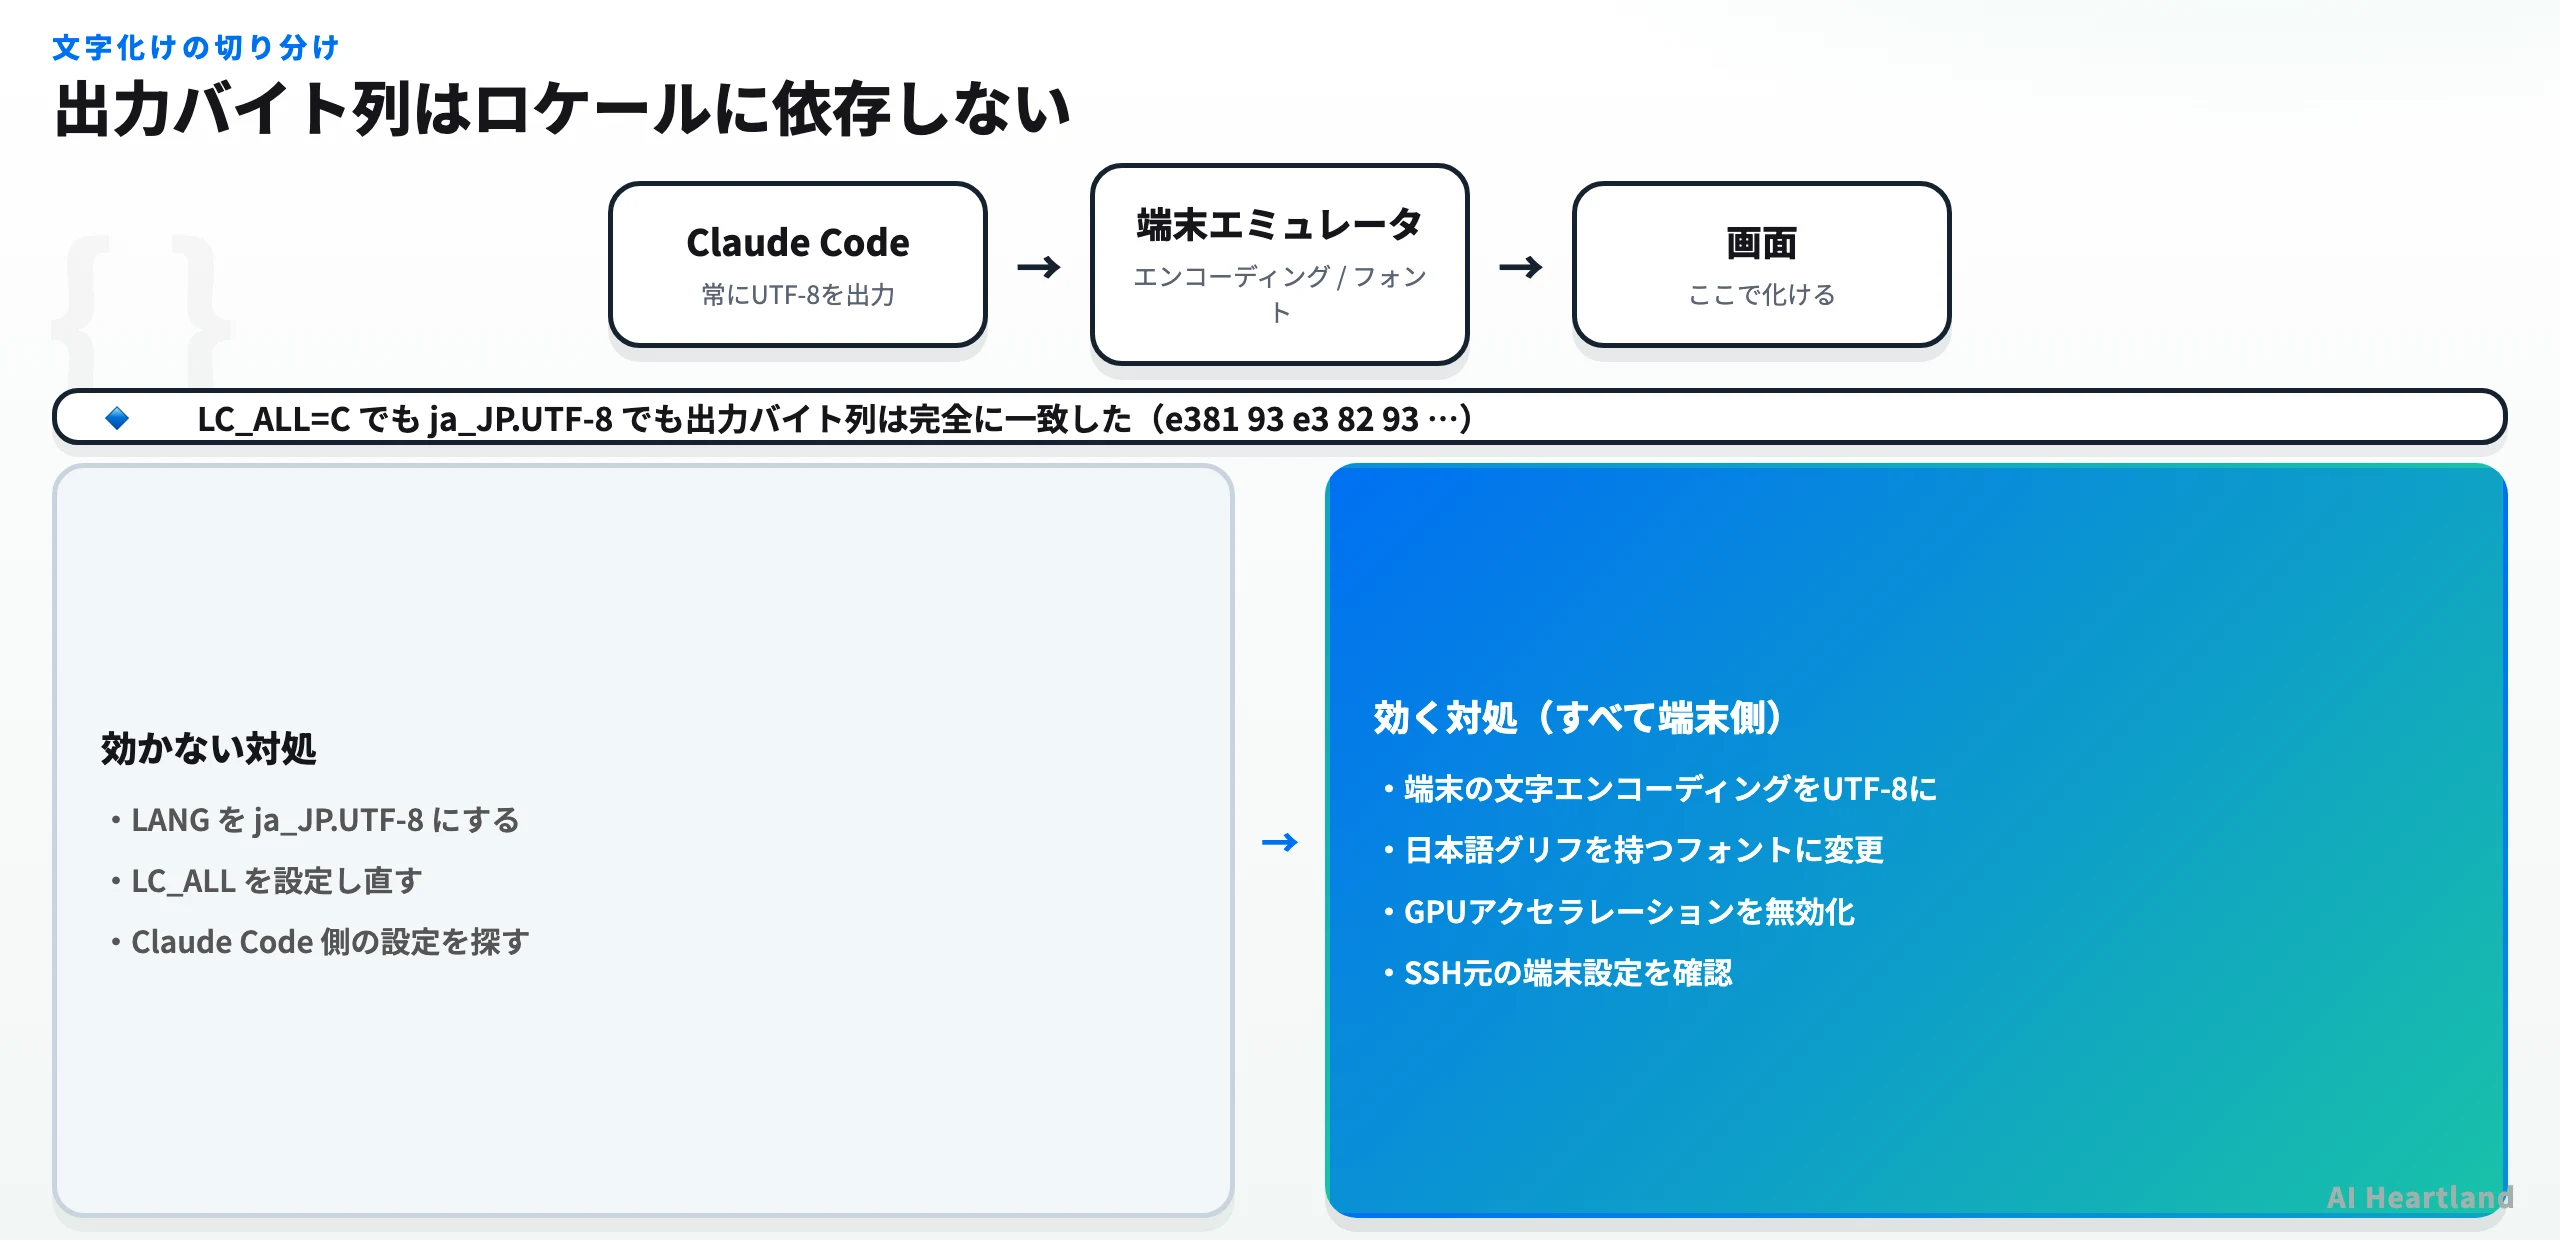Screen dimensions: 2560x1240
Task: Click the ここで化ける caption
Action: 1761,295
